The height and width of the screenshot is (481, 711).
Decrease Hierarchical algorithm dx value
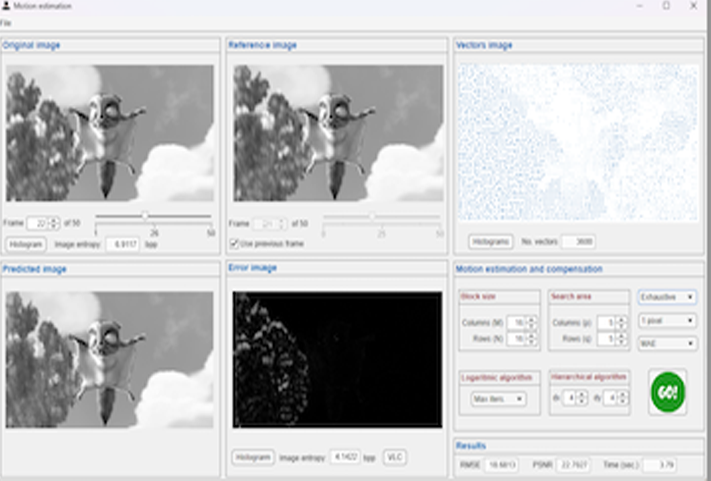point(582,401)
